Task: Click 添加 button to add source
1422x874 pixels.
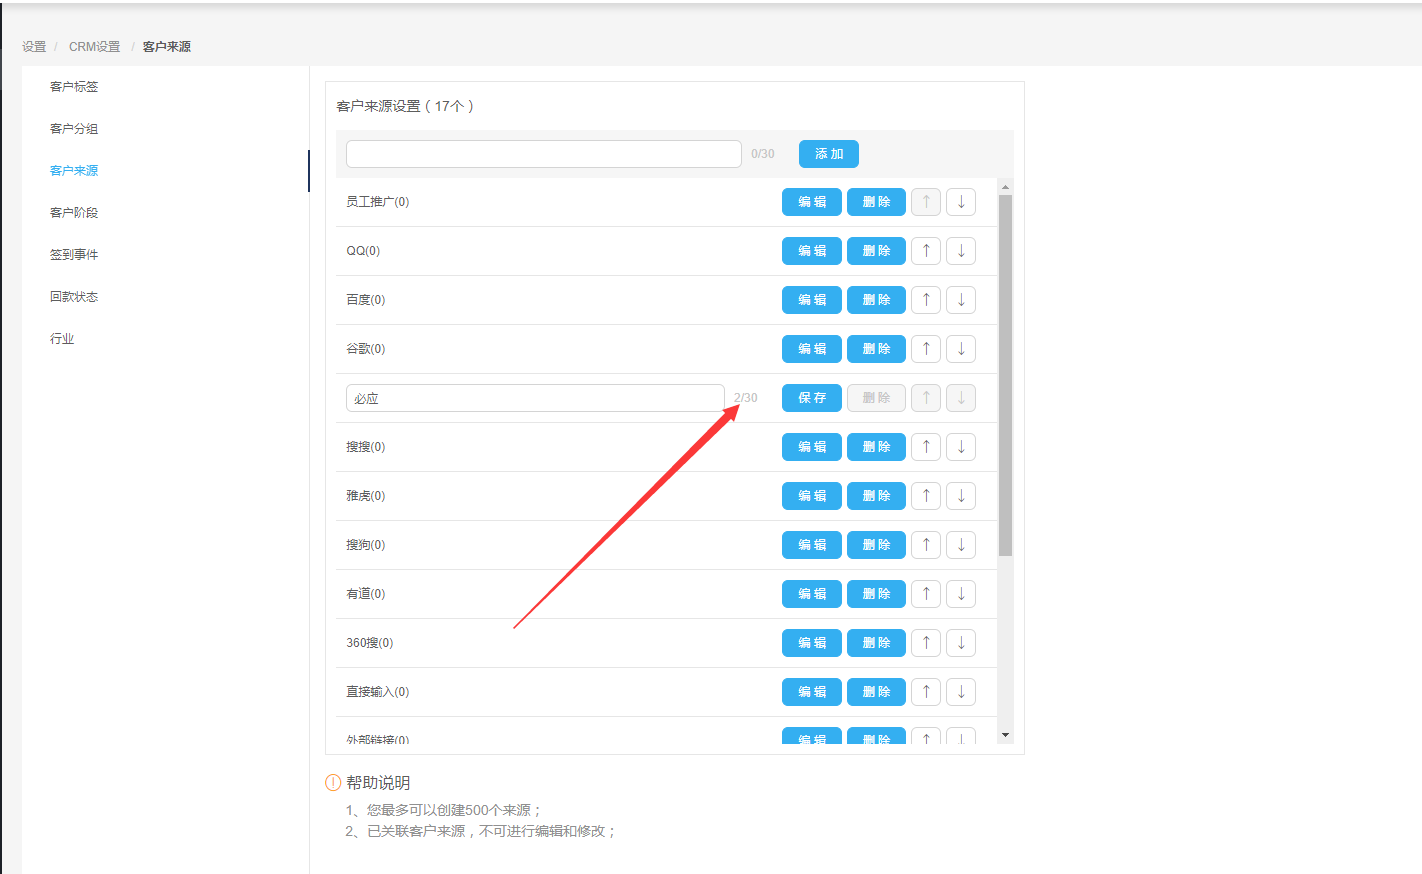Action: coord(828,154)
